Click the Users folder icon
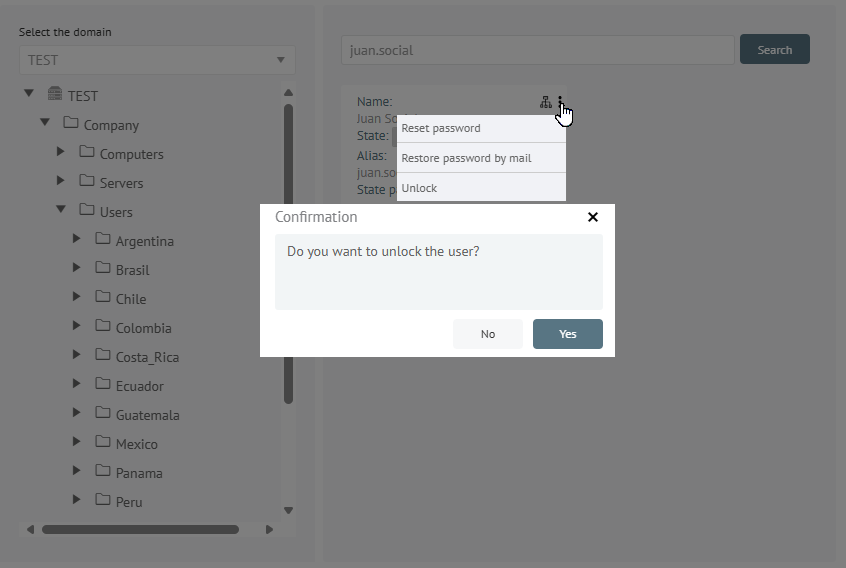The image size is (846, 568). click(87, 209)
